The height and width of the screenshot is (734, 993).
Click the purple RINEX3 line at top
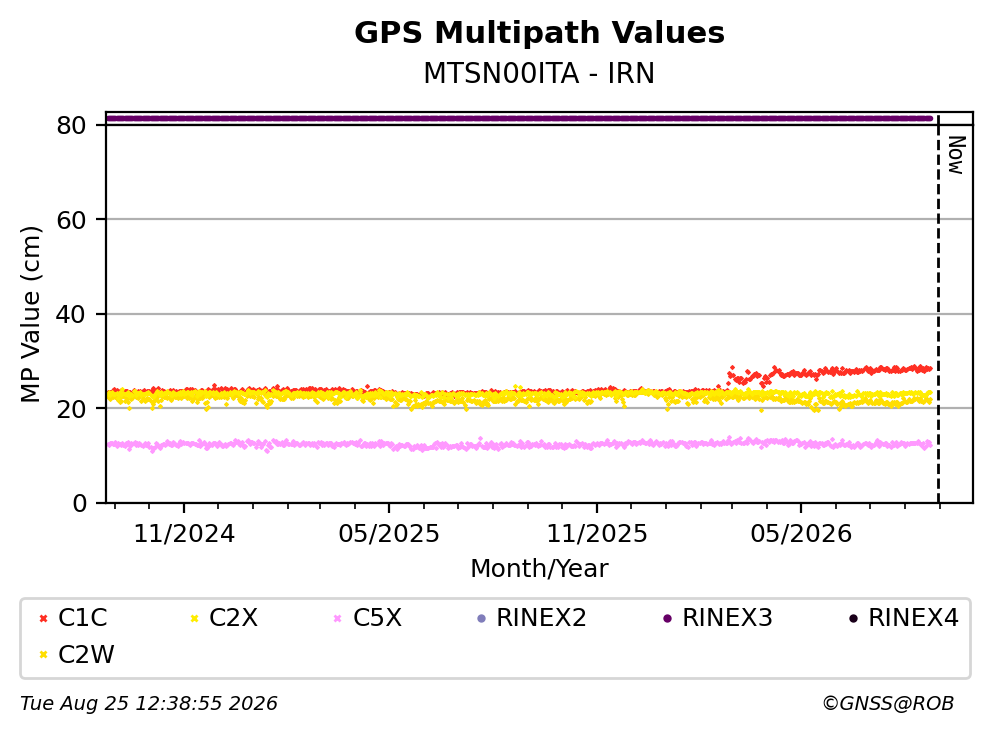519,118
